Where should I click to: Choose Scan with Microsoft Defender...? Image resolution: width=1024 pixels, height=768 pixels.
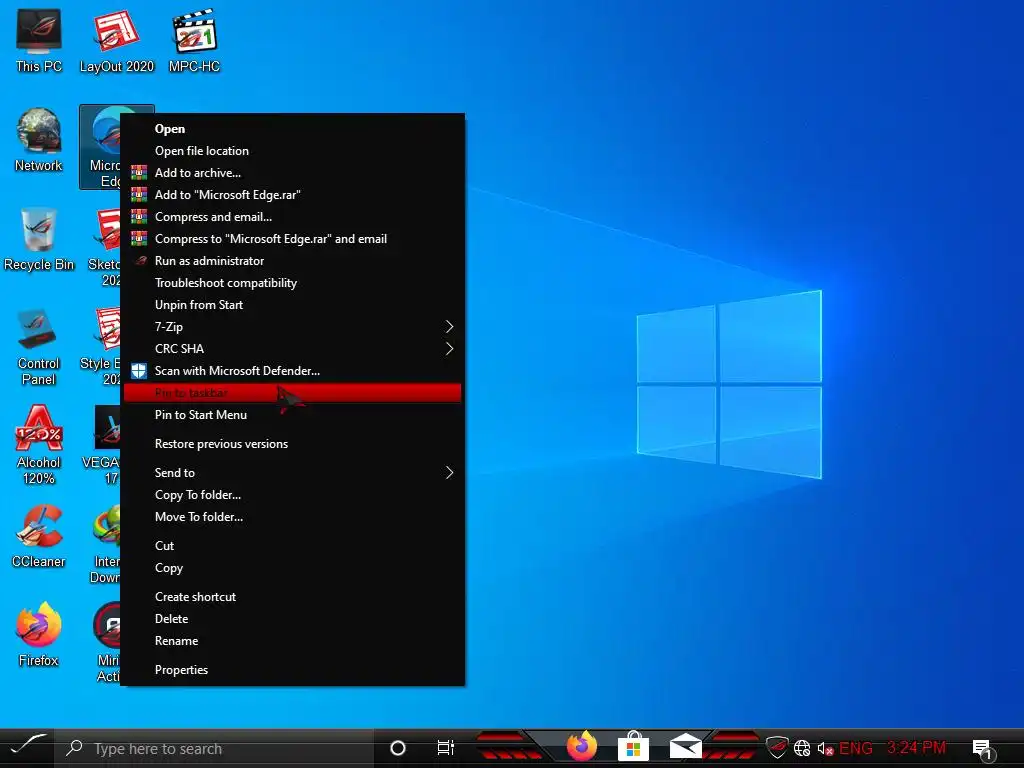pos(293,371)
